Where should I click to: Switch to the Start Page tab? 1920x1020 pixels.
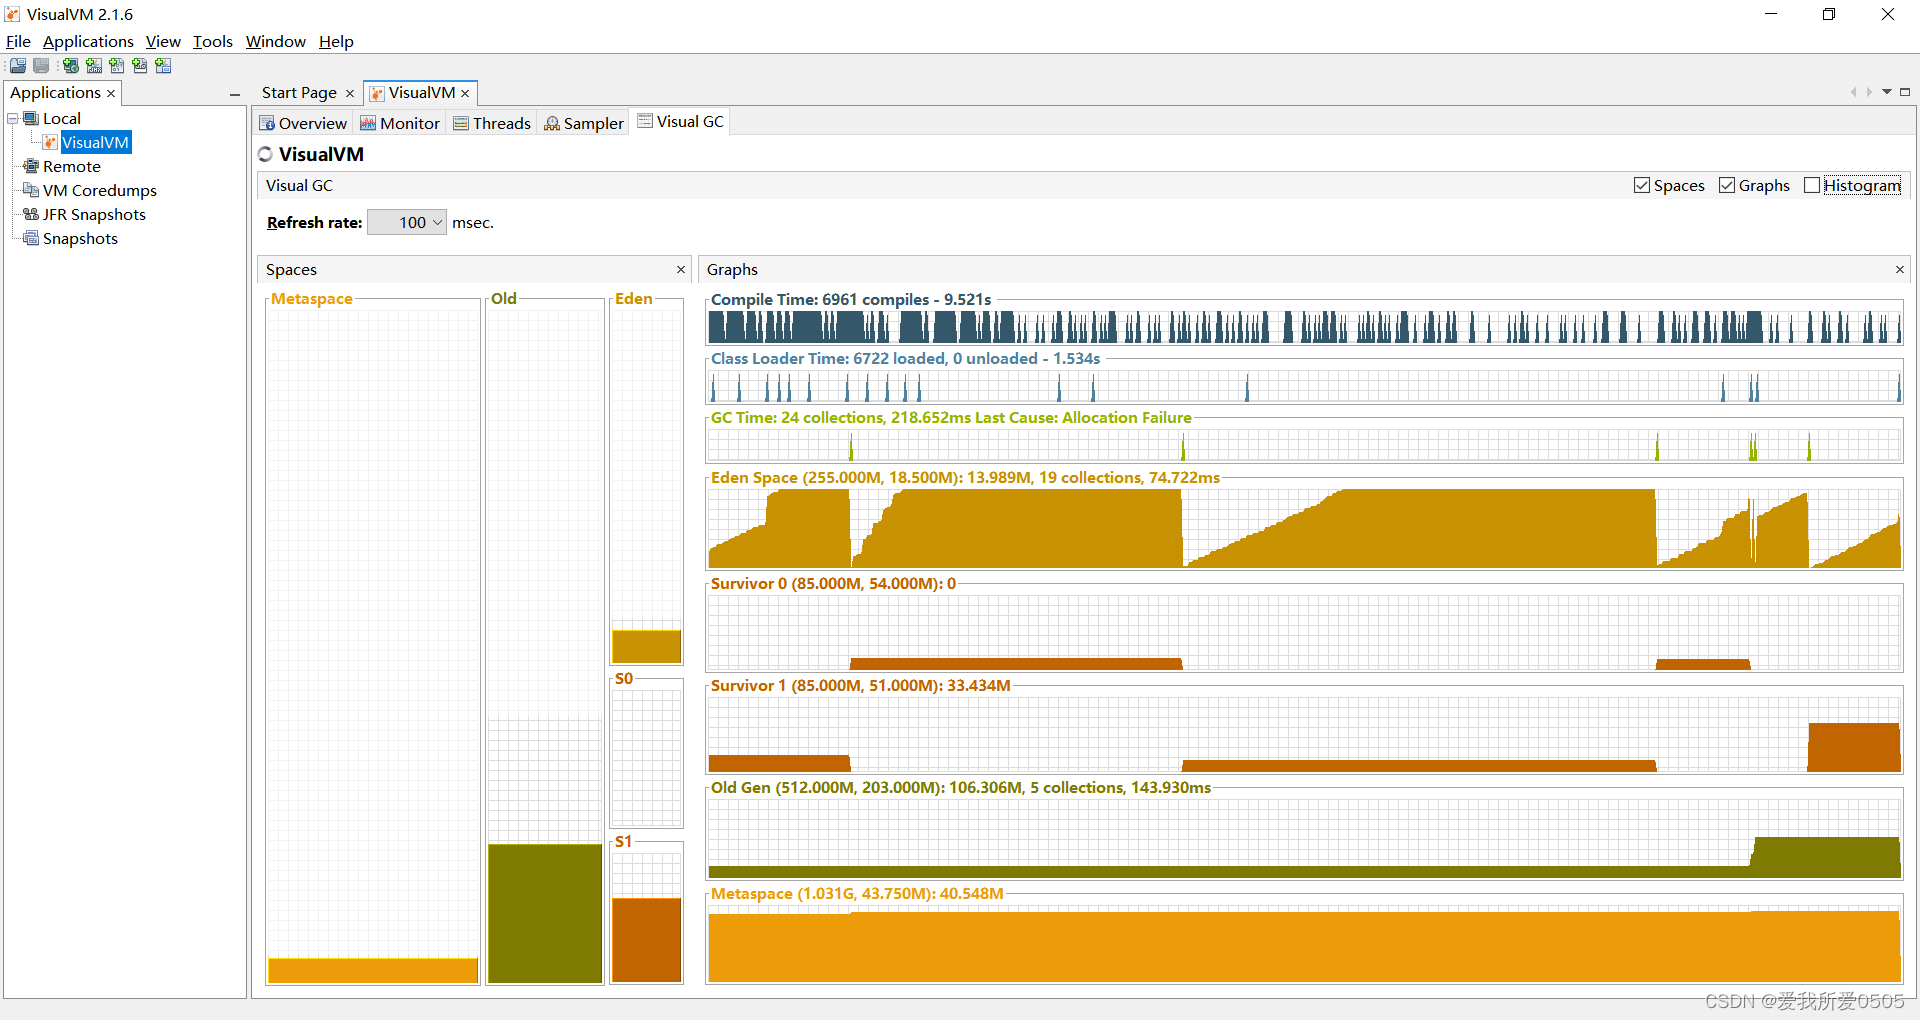pos(299,93)
